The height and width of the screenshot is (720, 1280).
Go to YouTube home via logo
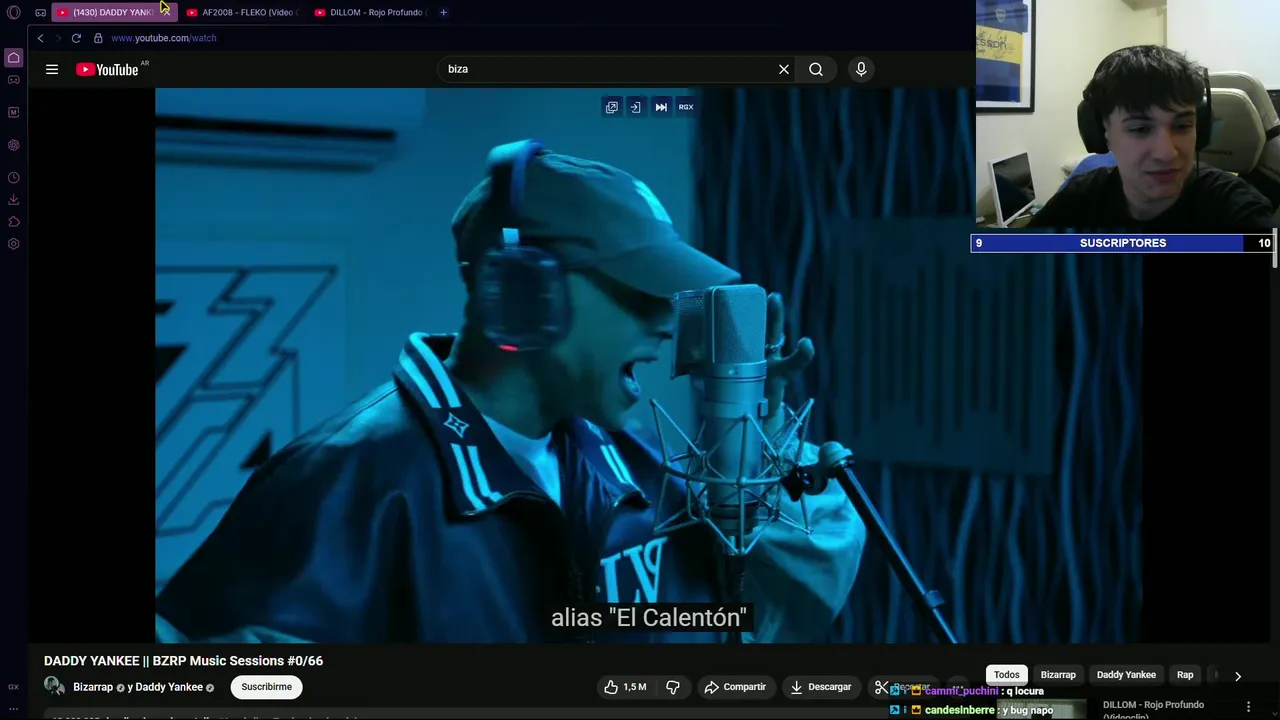[x=107, y=69]
